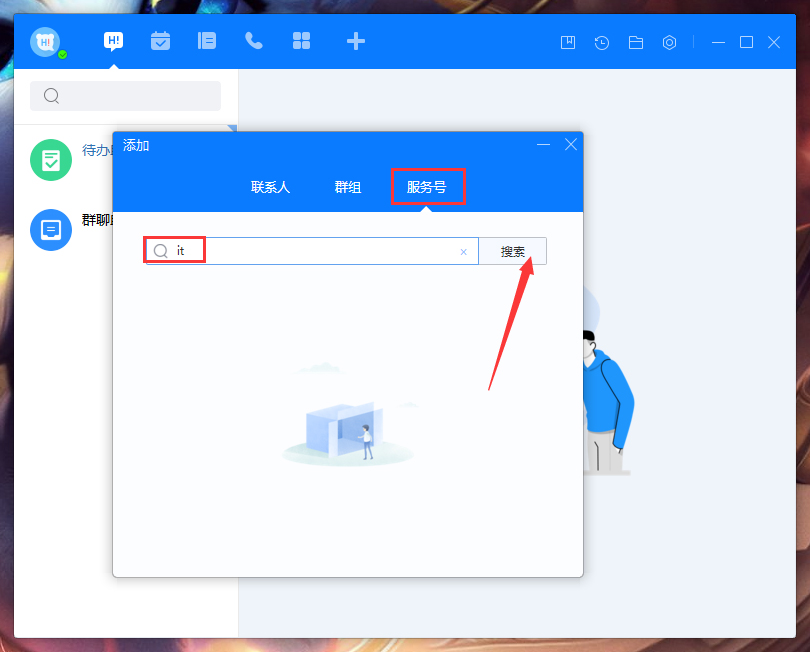Click the user profile avatar
The height and width of the screenshot is (652, 810).
(x=45, y=42)
